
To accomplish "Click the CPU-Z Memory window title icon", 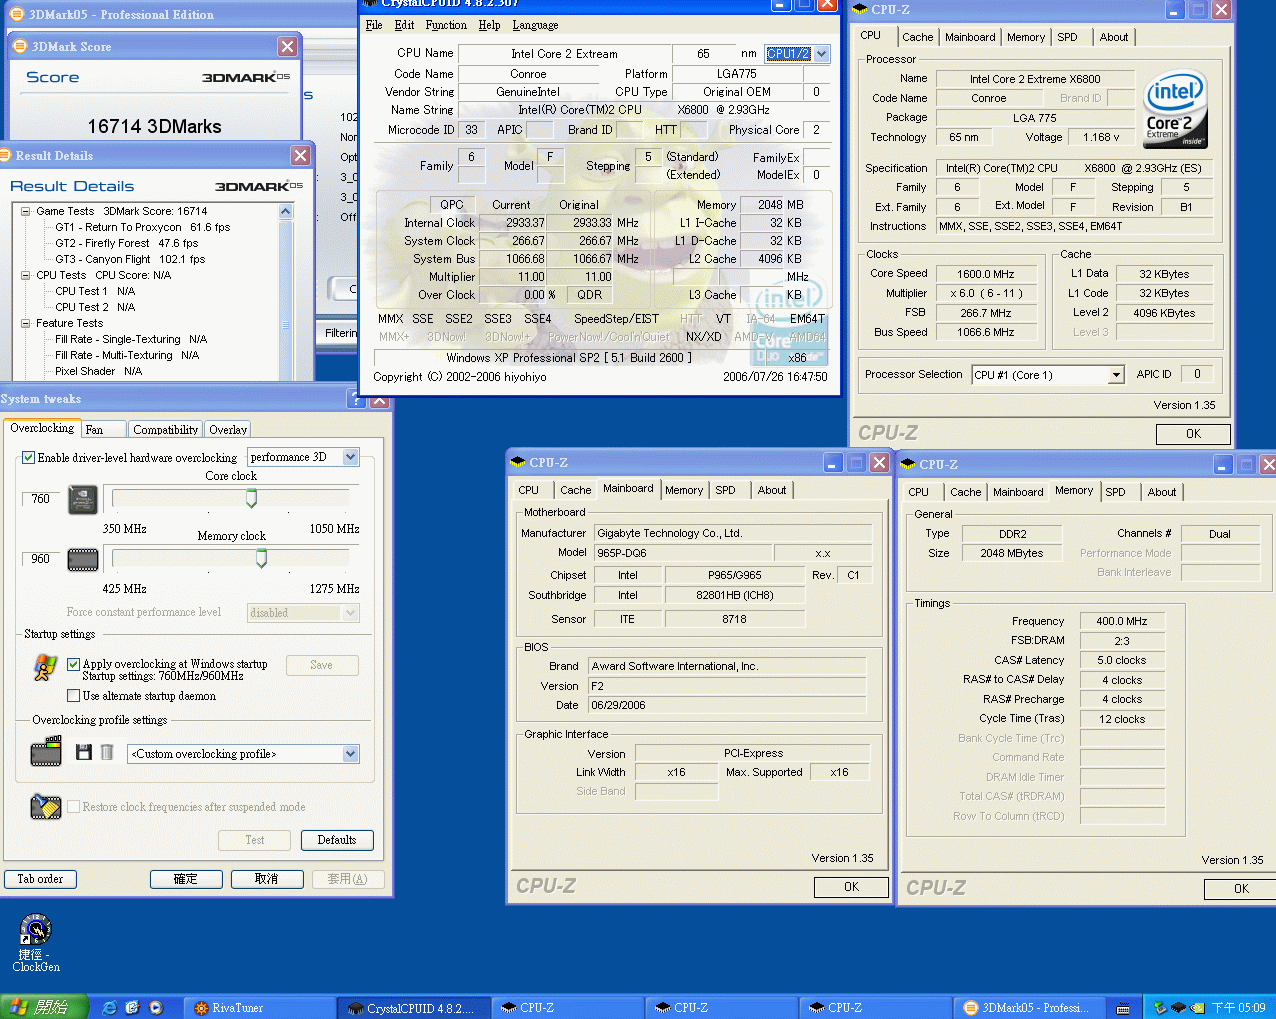I will pyautogui.click(x=908, y=464).
